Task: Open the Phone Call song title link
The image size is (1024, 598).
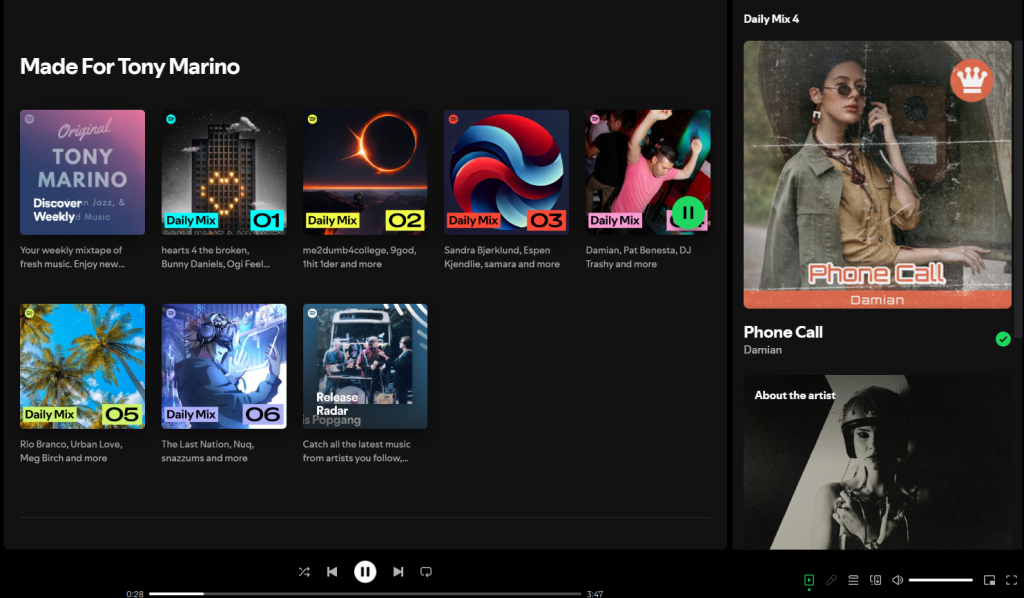Action: click(783, 332)
